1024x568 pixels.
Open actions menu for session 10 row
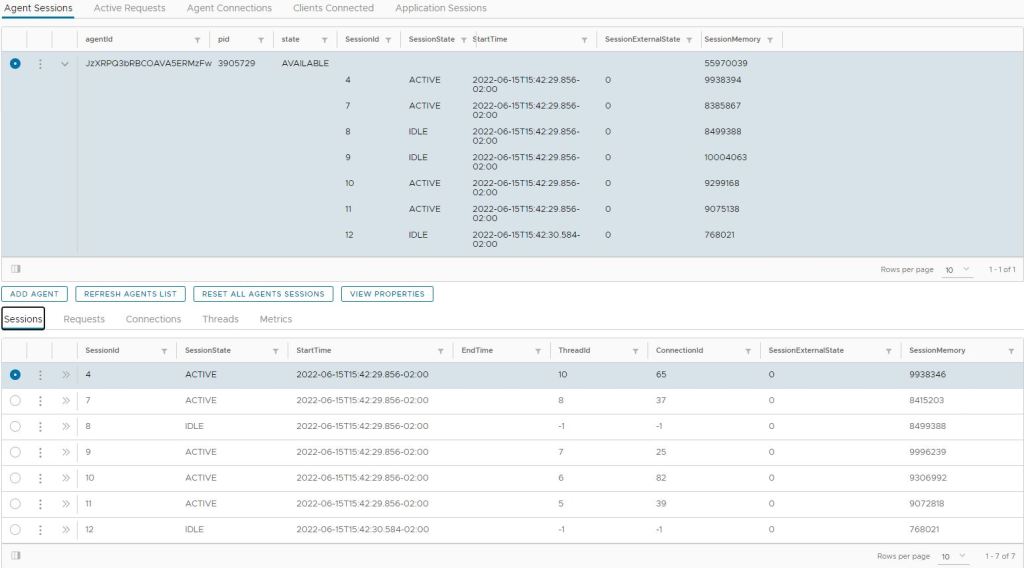click(40, 479)
